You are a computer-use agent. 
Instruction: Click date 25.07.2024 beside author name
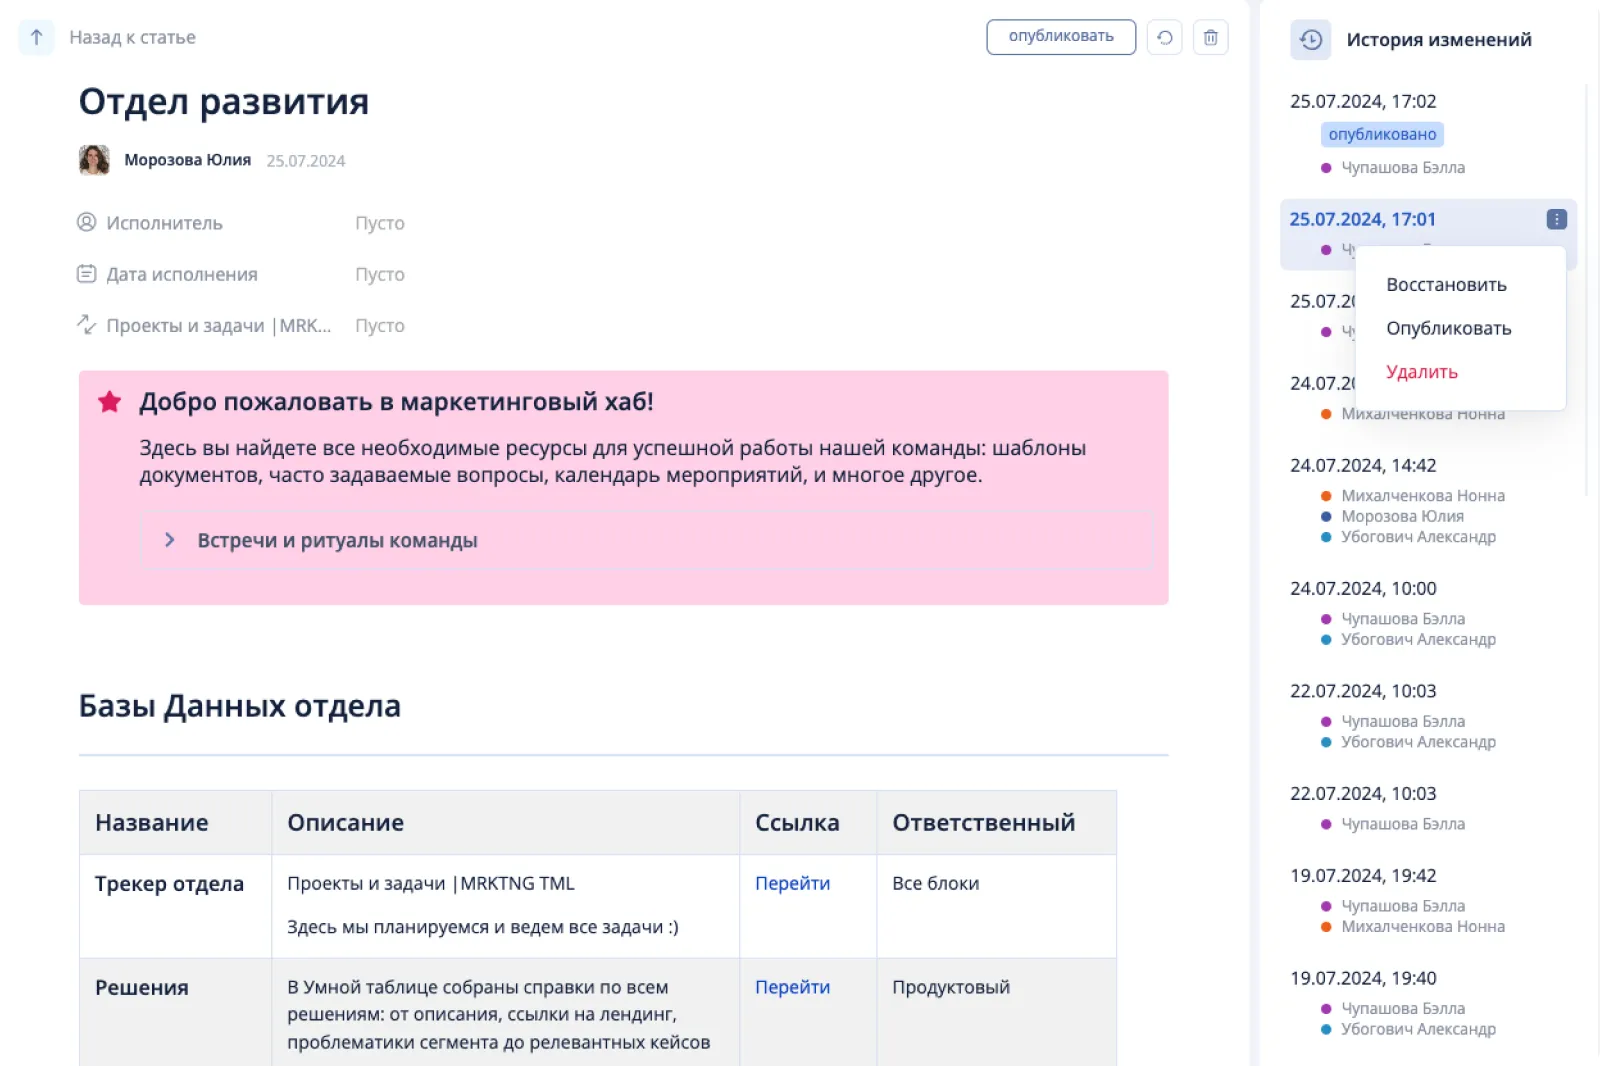coord(306,161)
